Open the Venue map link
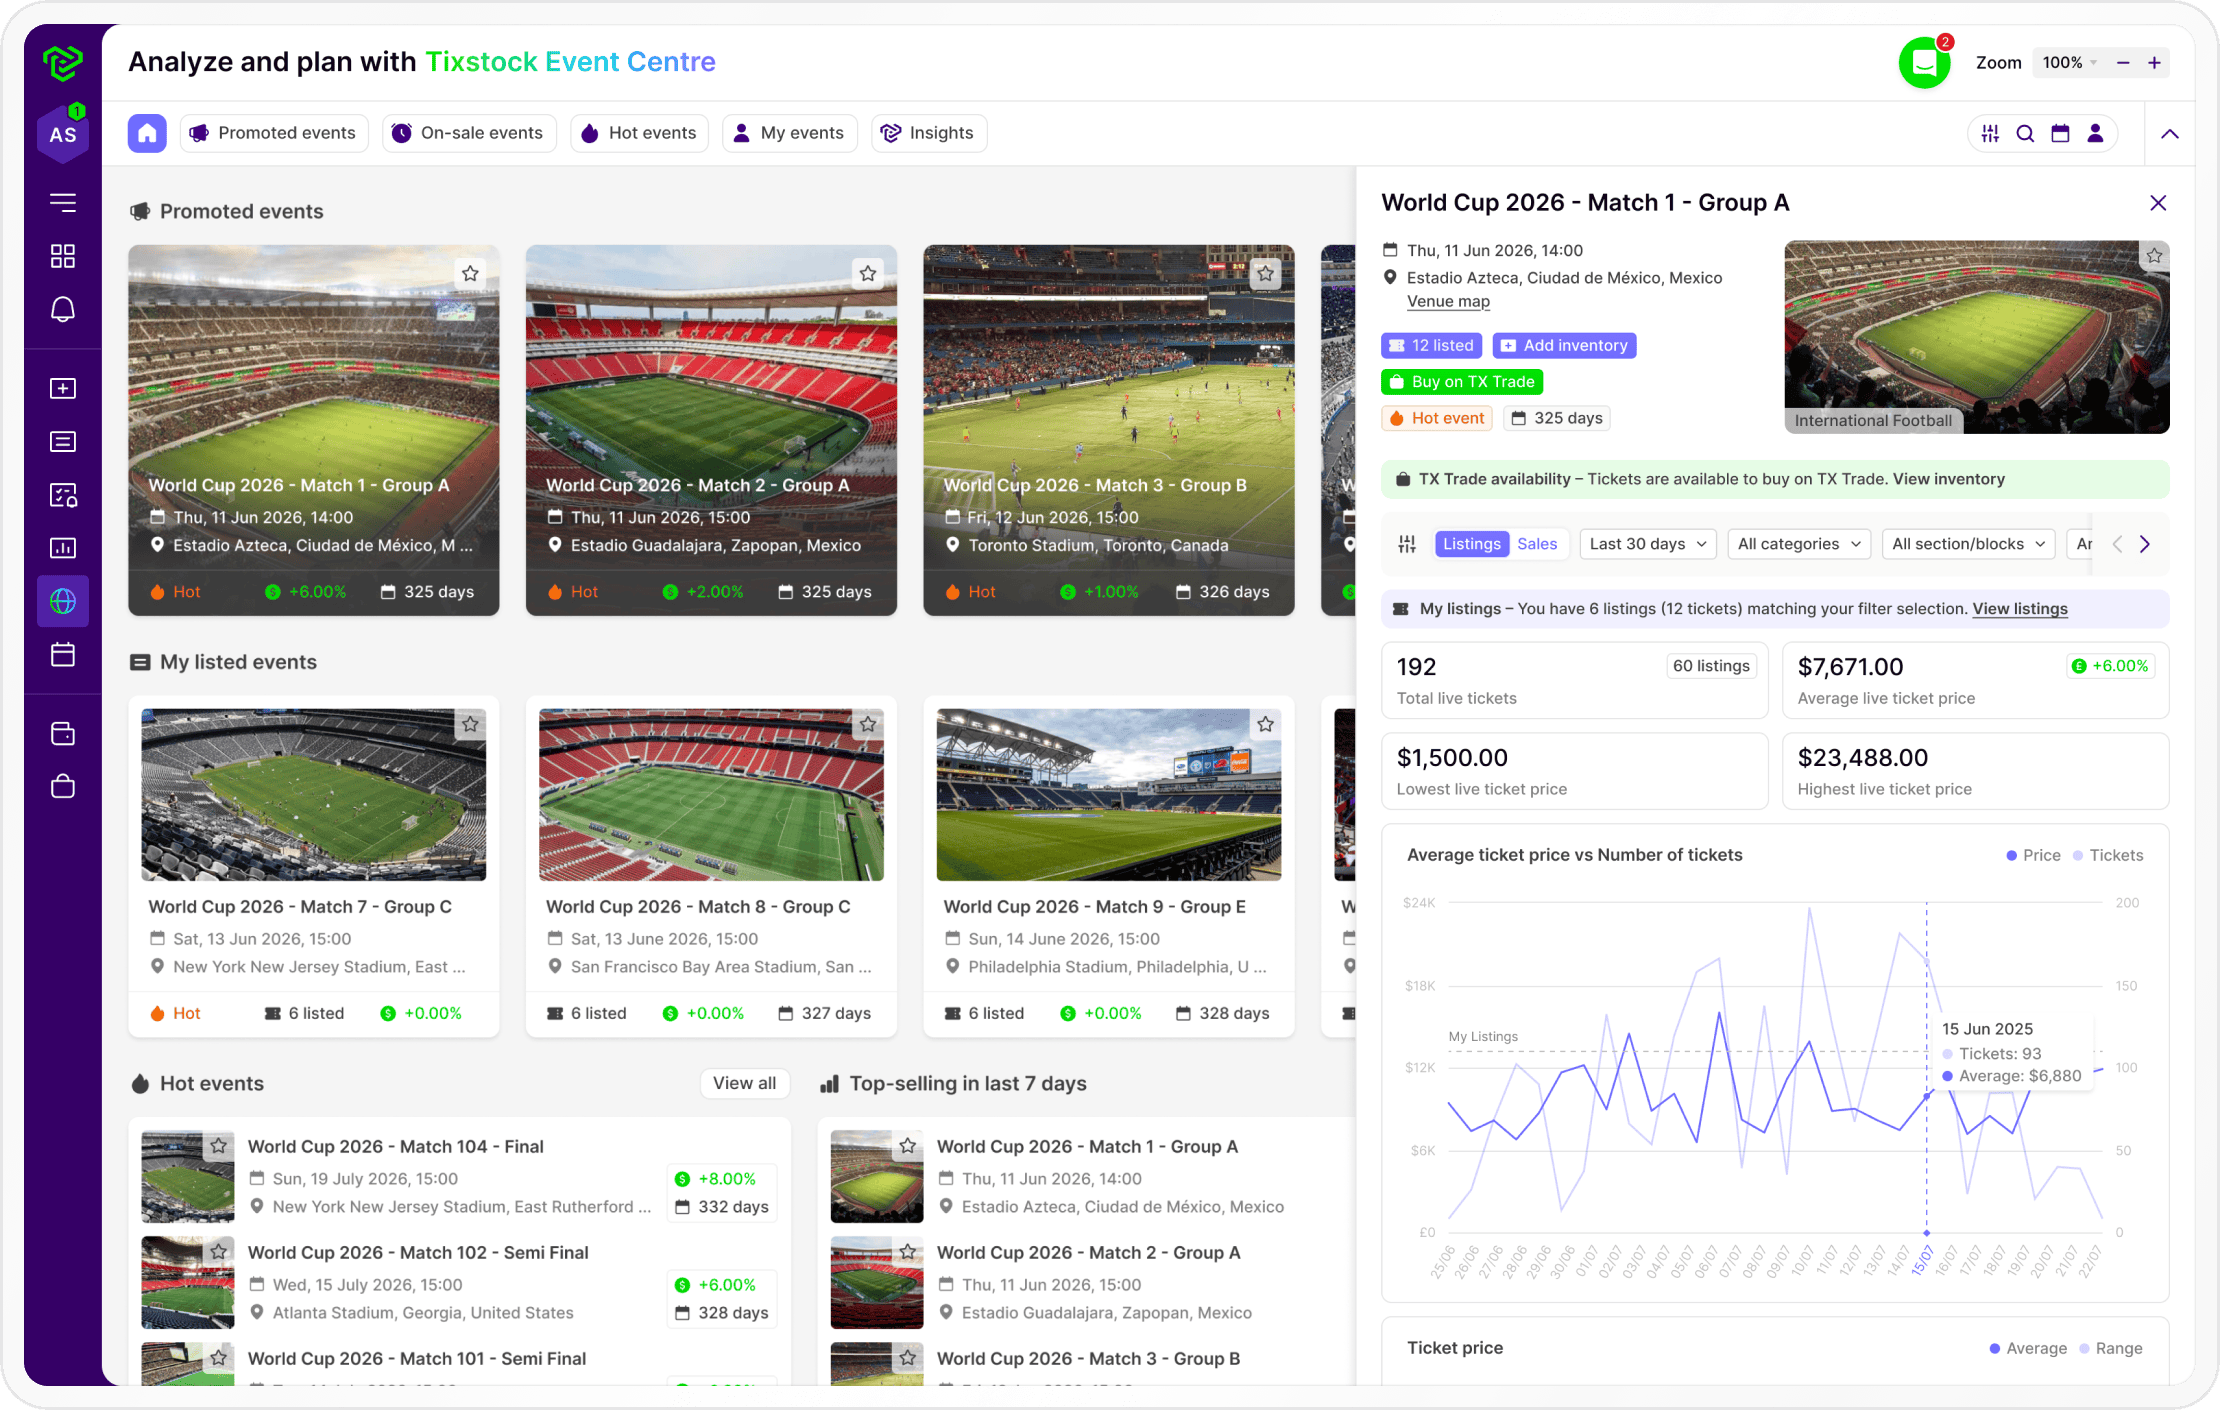 tap(1448, 301)
